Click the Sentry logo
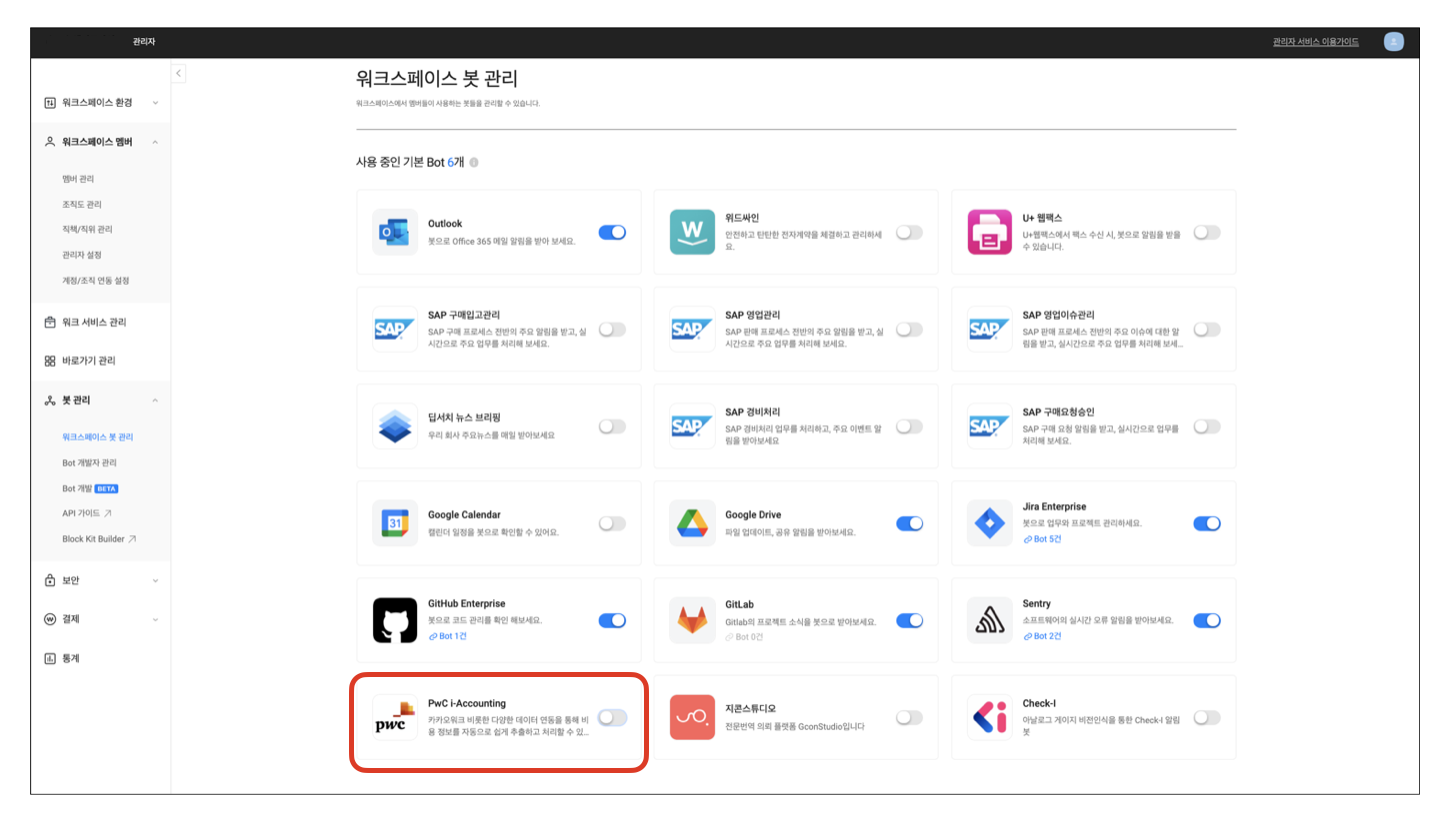This screenshot has width=1456, height=836. tap(990, 620)
